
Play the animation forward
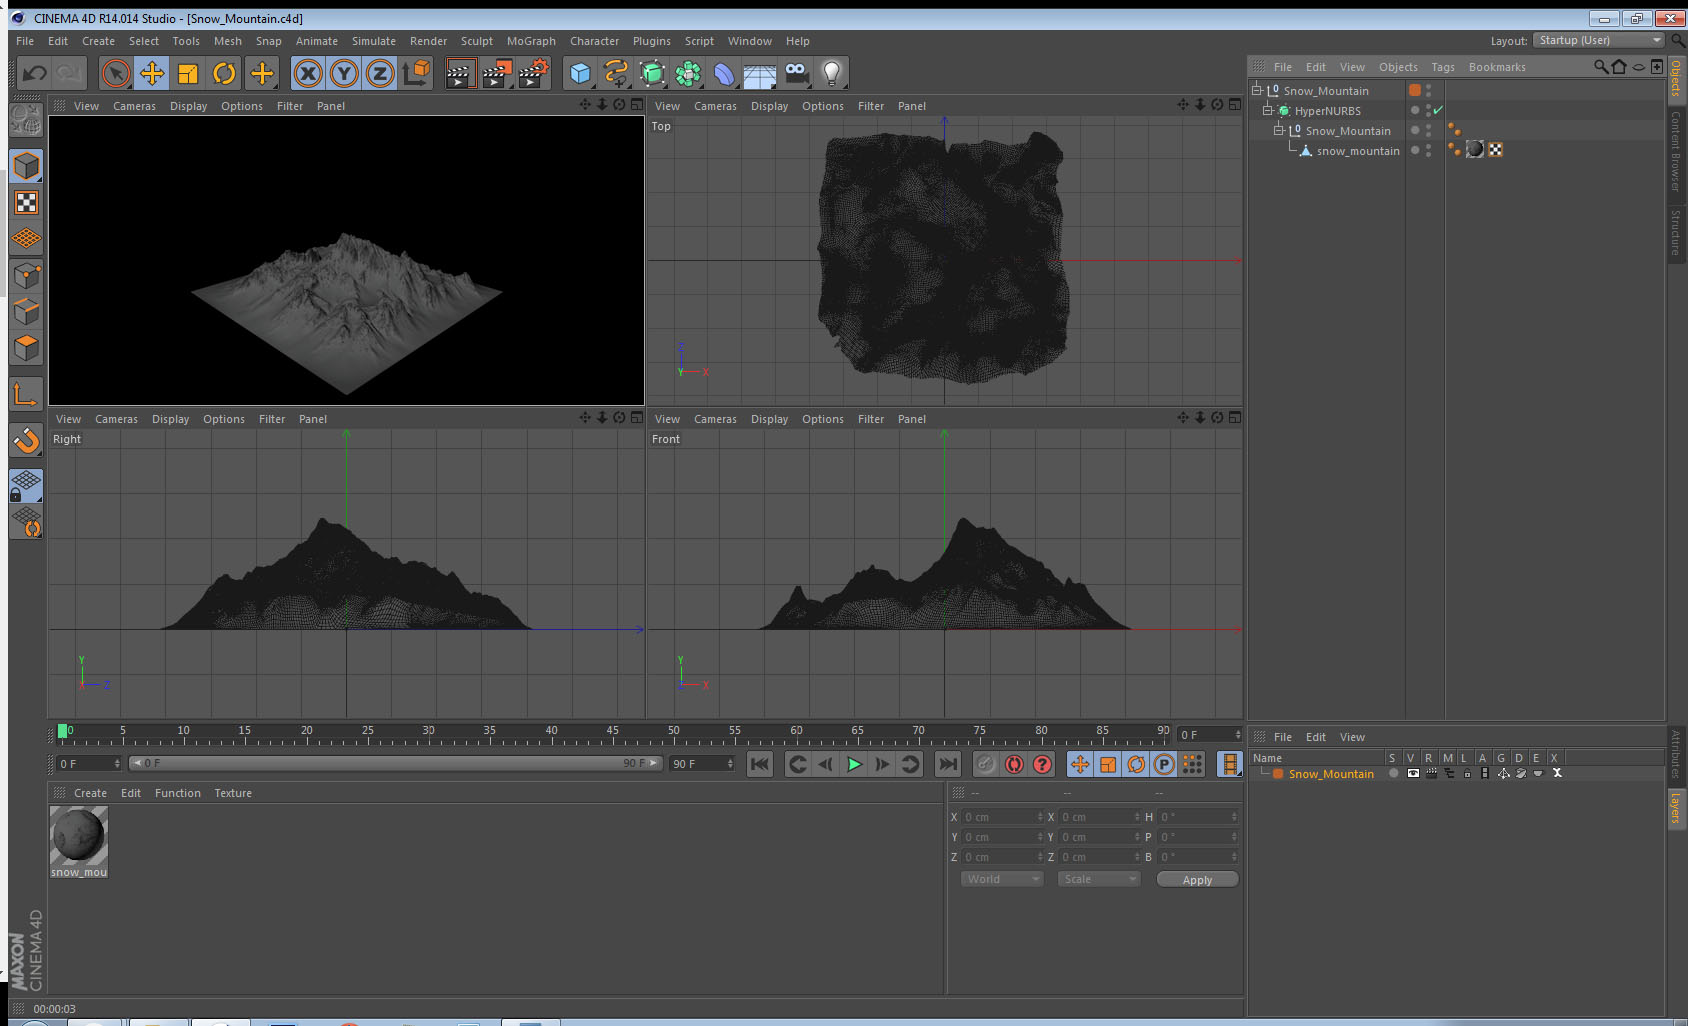(x=854, y=764)
